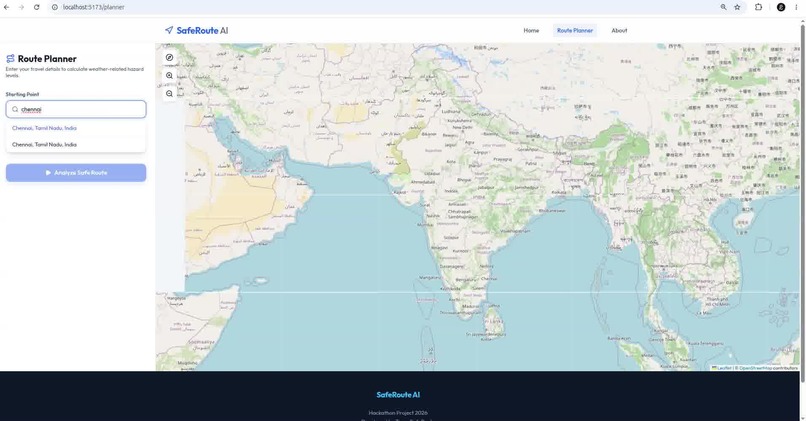Screen dimensions: 806x421
Task: Reload the page with the refresh icon
Action: coord(36,7)
